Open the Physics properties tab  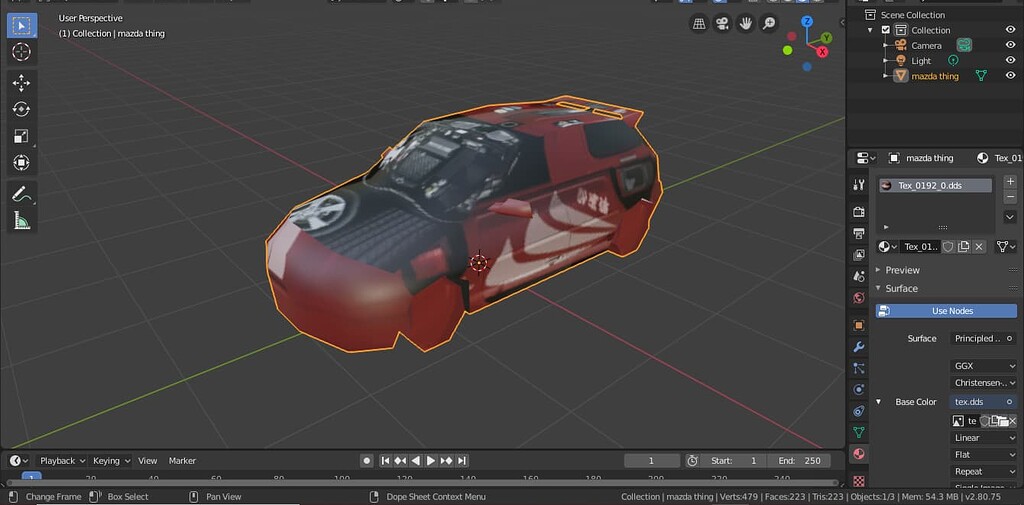(x=859, y=389)
